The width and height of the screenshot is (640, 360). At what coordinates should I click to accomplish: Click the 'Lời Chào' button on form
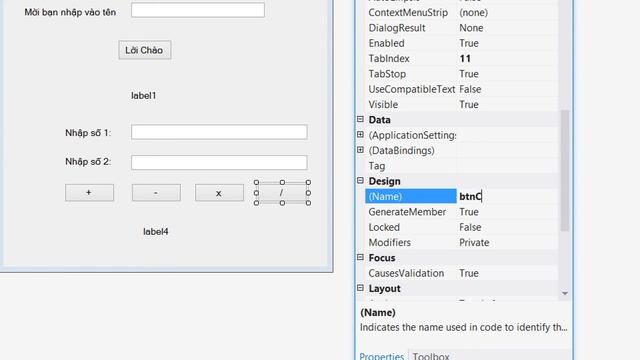pyautogui.click(x=145, y=50)
